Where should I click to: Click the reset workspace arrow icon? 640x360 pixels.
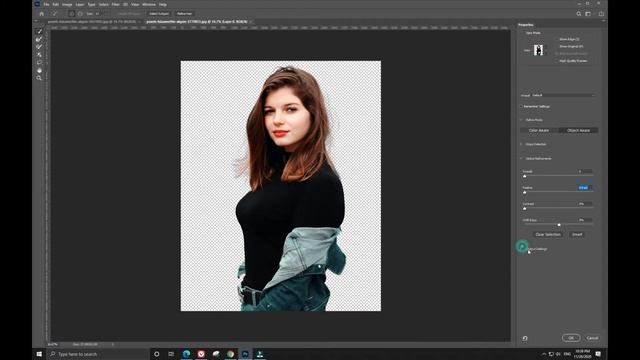[x=525, y=338]
